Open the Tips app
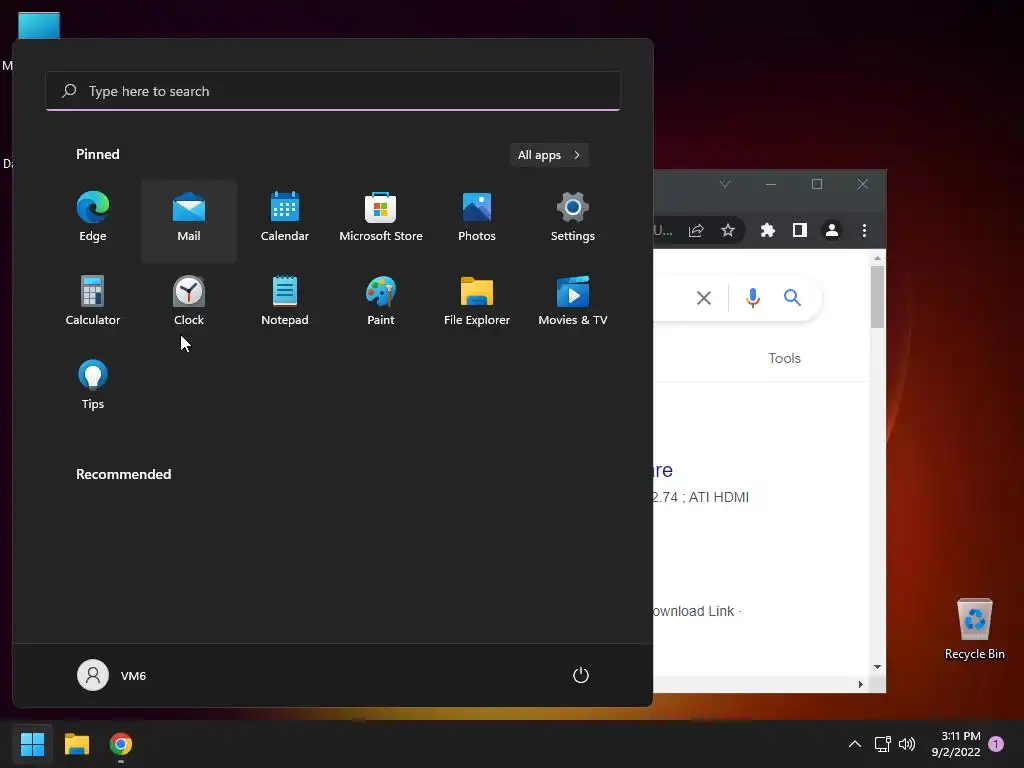The image size is (1024, 768). tap(93, 385)
